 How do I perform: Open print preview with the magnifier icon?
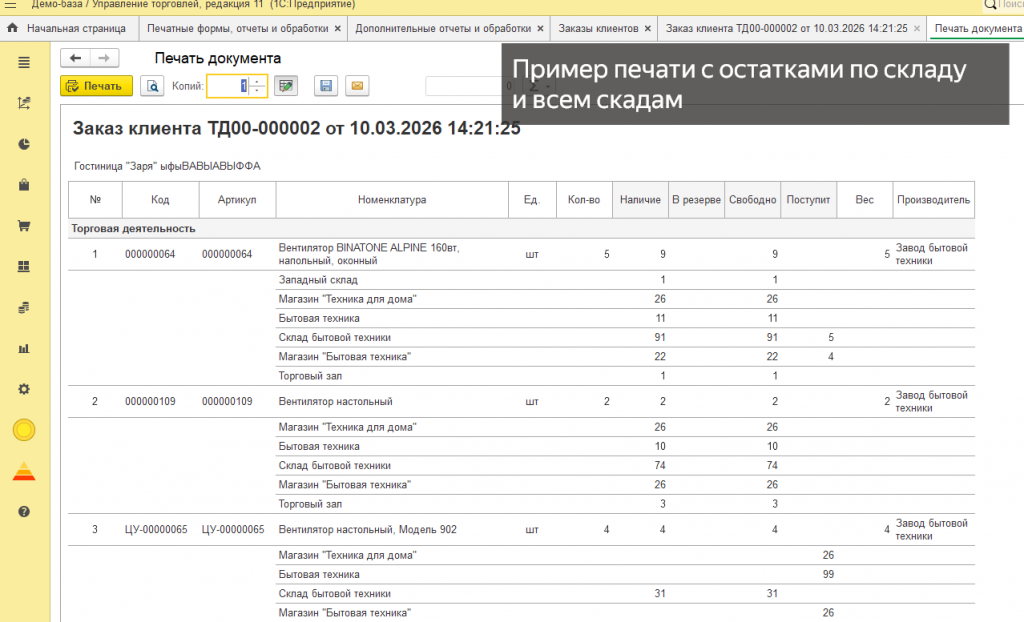tap(152, 86)
